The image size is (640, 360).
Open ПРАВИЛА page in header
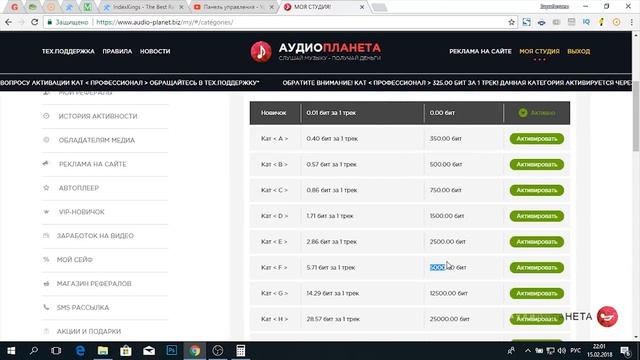click(x=117, y=51)
